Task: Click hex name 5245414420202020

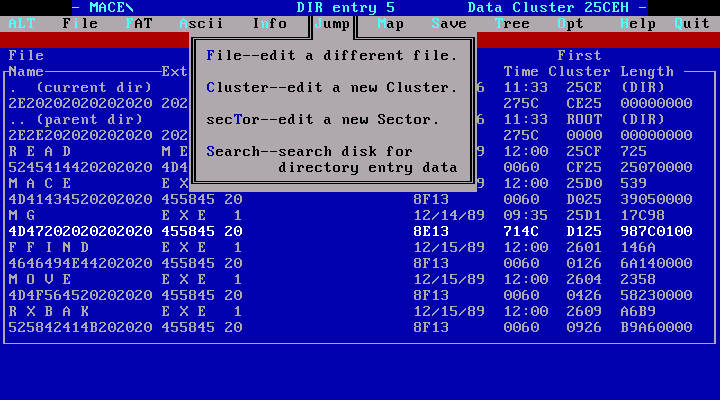Action: pos(80,168)
